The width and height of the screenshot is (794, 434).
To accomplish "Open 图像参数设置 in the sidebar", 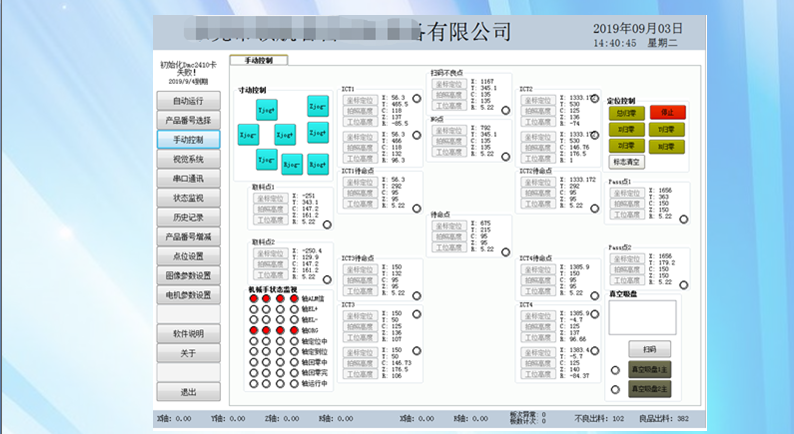I will (x=188, y=275).
